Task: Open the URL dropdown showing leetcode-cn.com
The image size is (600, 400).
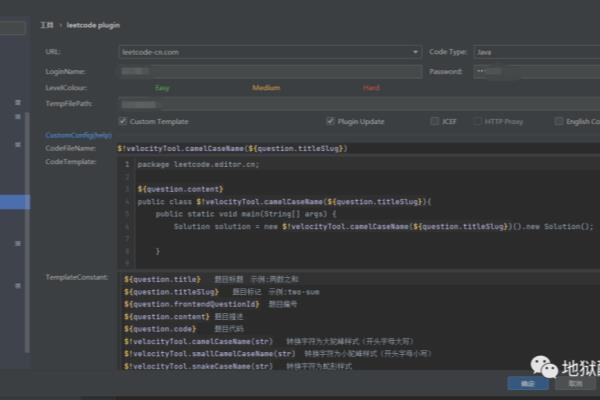Action: click(270, 52)
